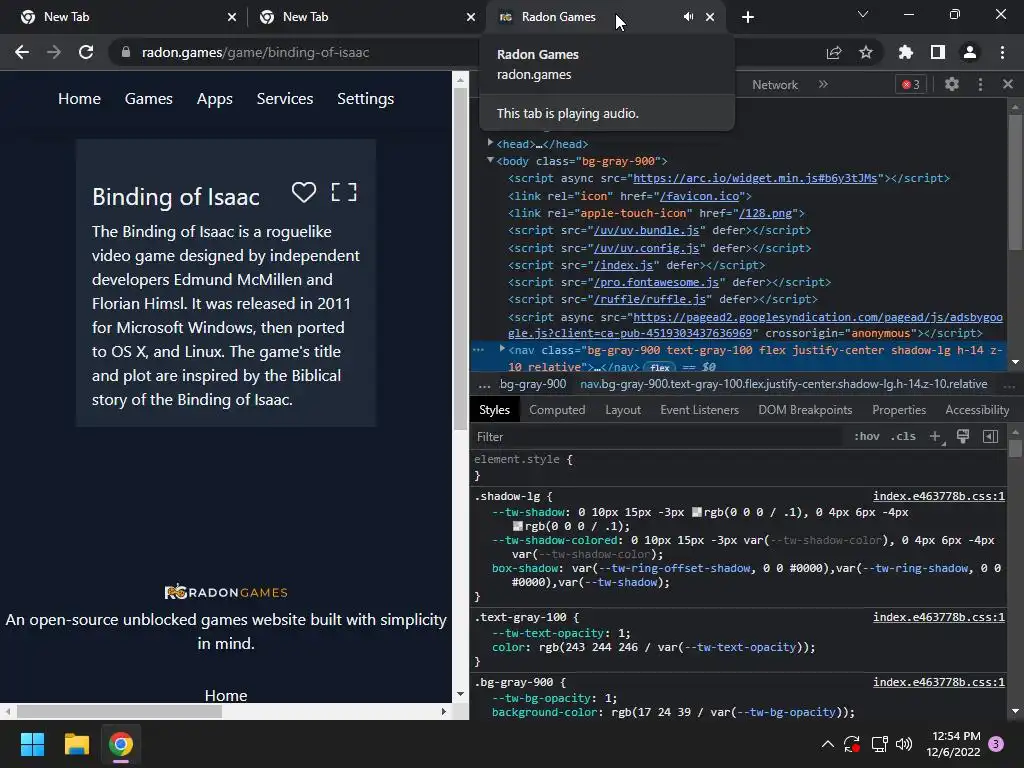Click the fullscreen icon beside the game title

(x=344, y=192)
